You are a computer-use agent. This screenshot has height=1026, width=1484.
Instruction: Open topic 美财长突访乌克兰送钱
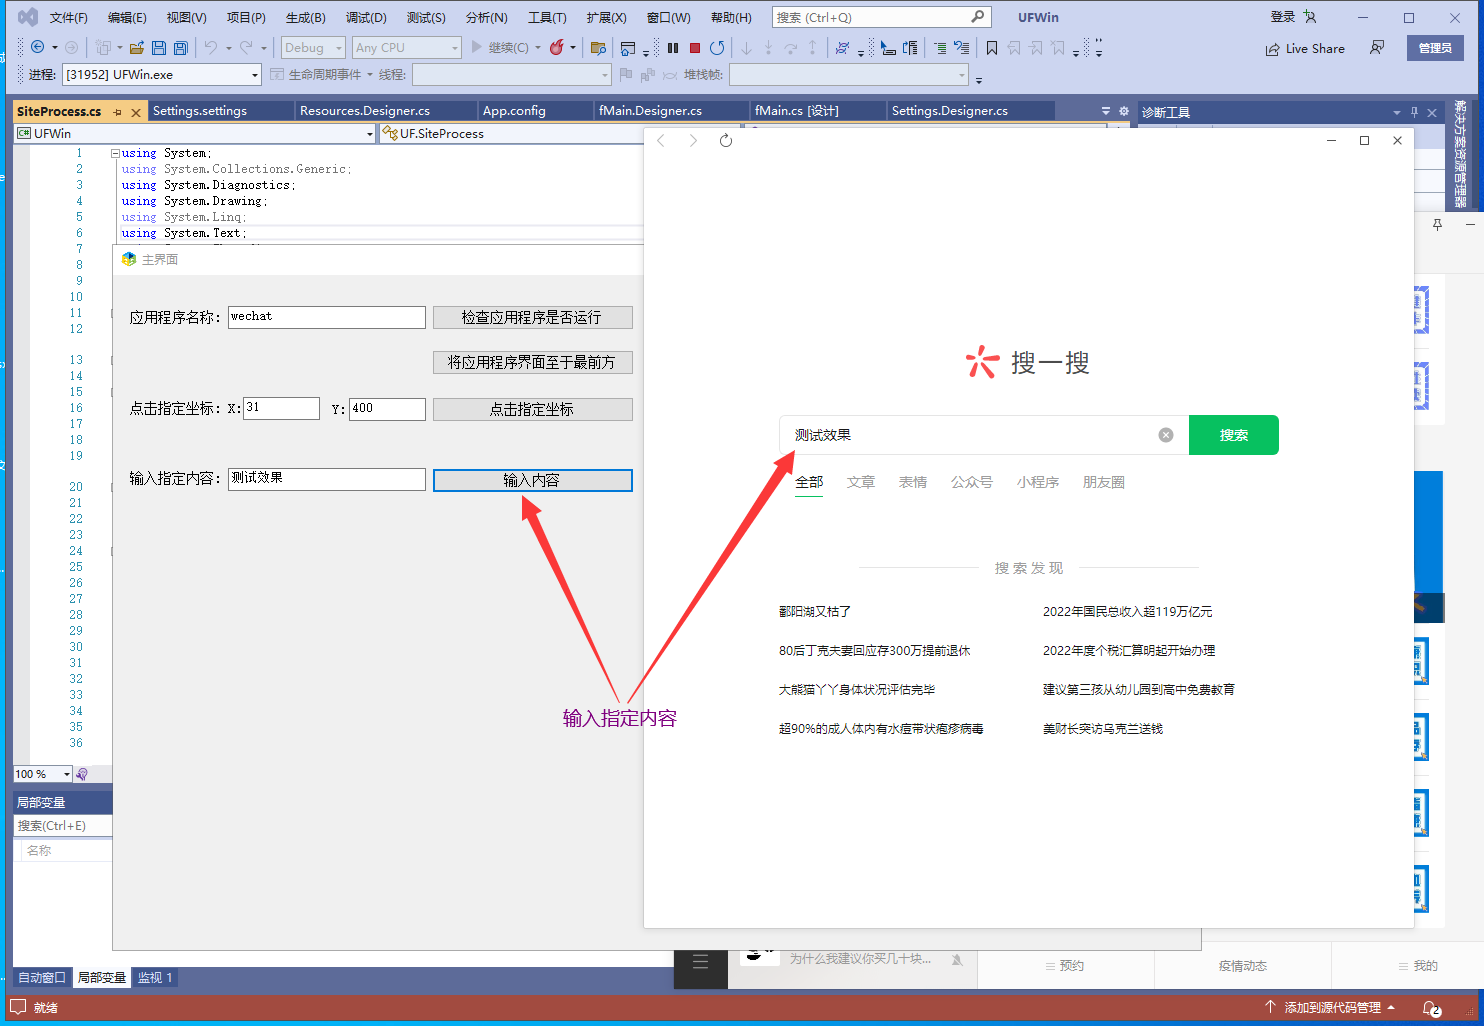1103,728
